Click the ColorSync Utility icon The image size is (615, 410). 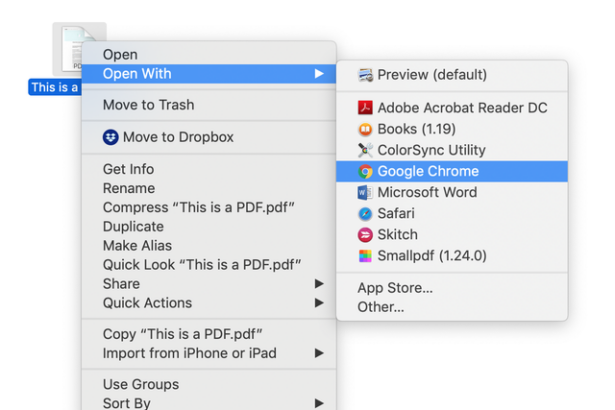coord(365,150)
